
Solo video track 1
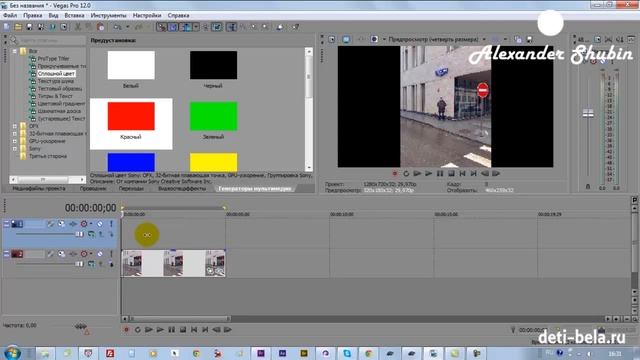[111, 224]
